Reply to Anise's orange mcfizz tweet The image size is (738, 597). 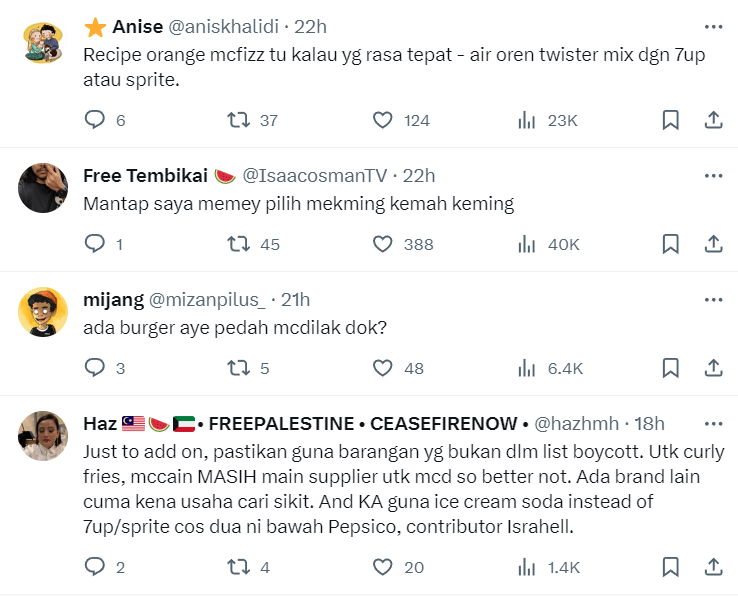[95, 120]
